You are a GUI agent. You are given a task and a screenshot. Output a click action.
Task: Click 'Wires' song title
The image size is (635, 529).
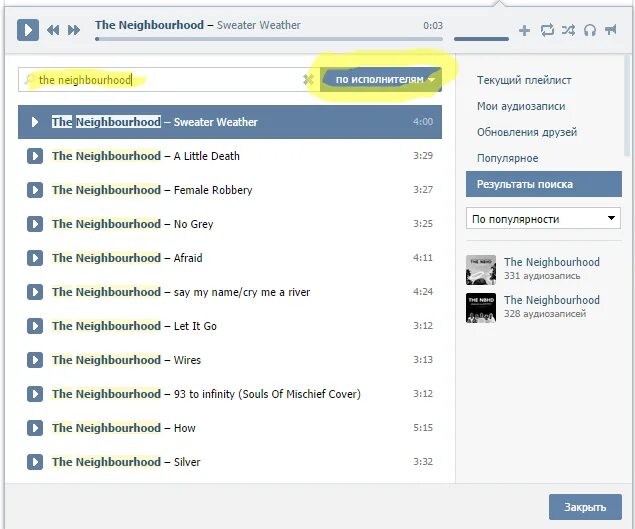(187, 360)
